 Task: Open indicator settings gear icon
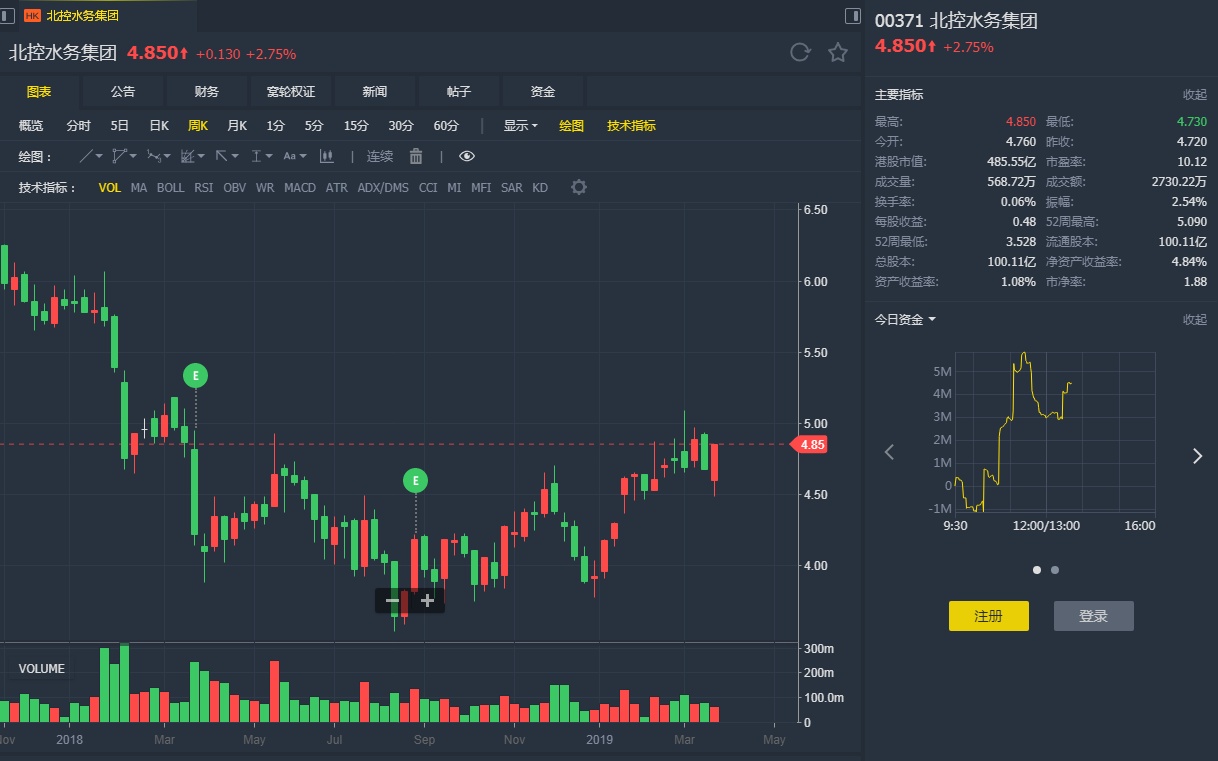[578, 187]
